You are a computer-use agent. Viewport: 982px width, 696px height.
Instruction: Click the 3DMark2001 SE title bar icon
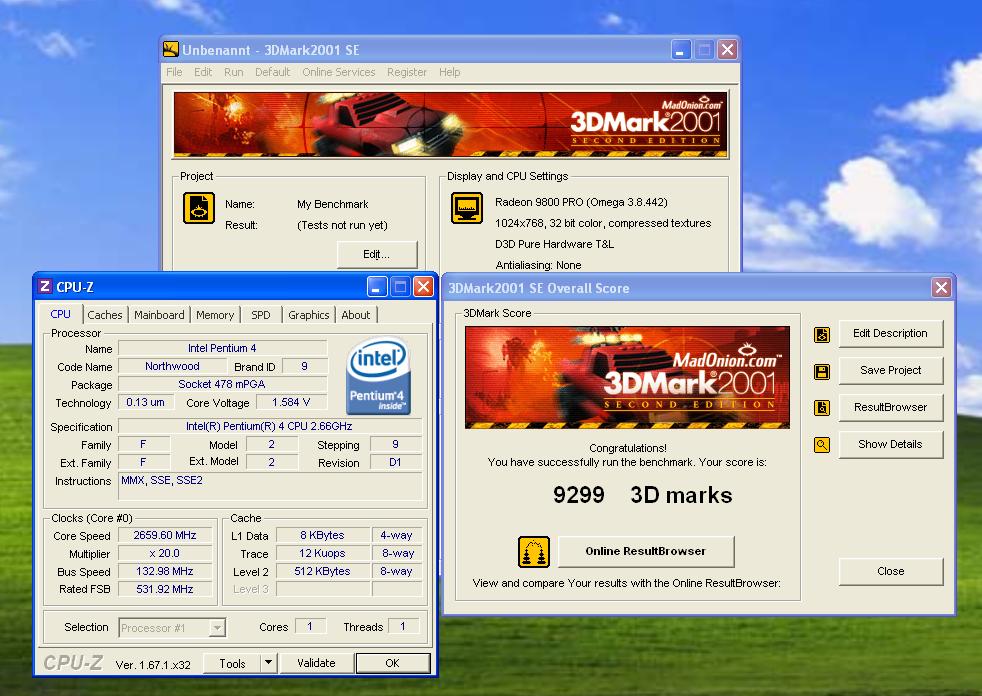point(170,49)
